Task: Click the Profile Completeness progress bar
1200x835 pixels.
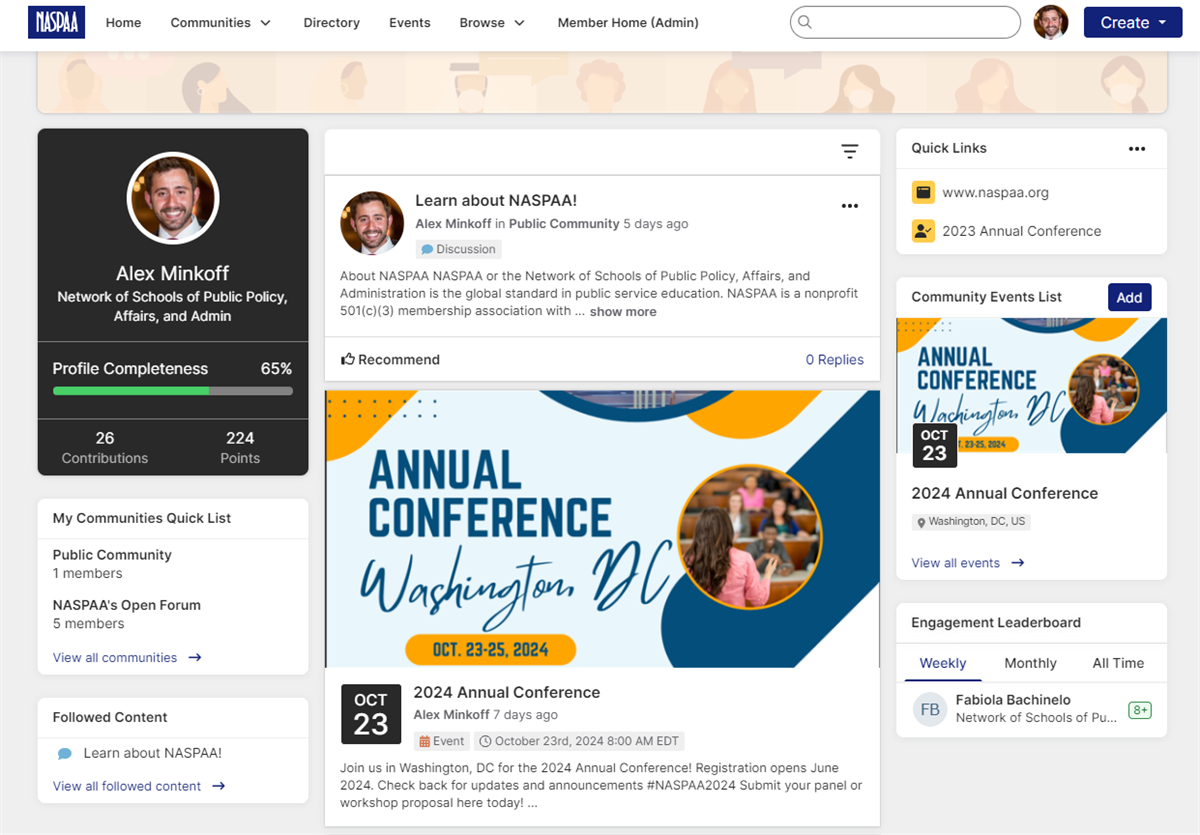Action: pos(173,391)
